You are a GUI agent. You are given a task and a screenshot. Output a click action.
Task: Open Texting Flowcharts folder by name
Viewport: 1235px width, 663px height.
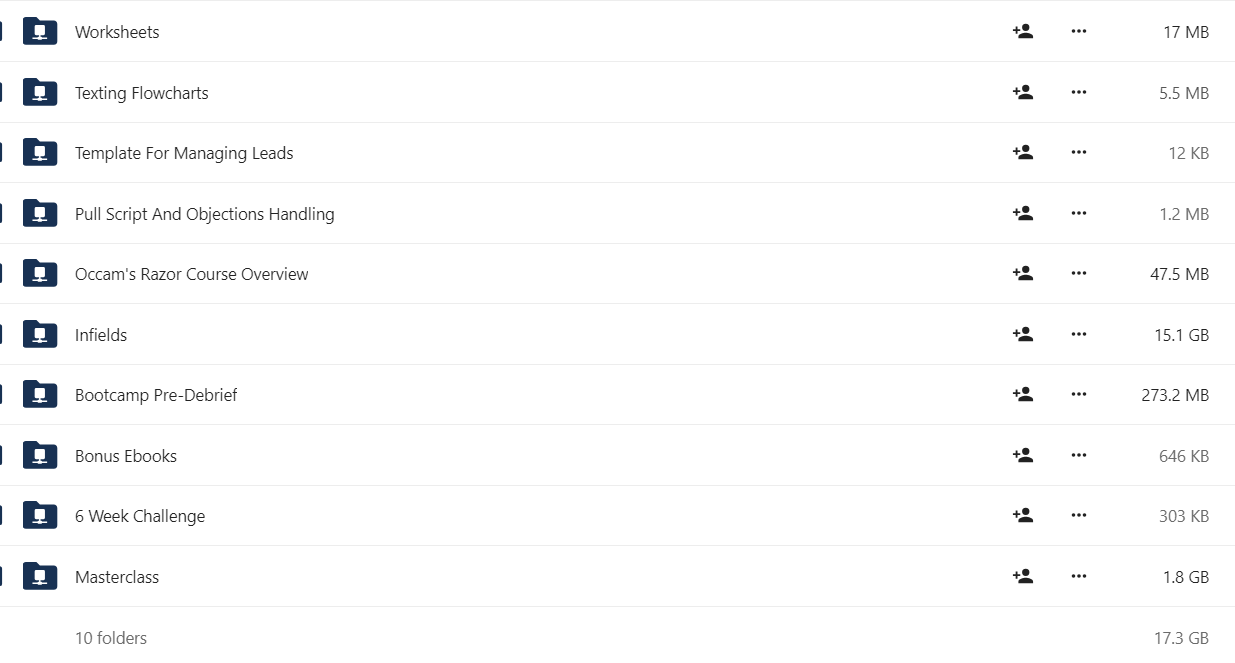pos(142,93)
